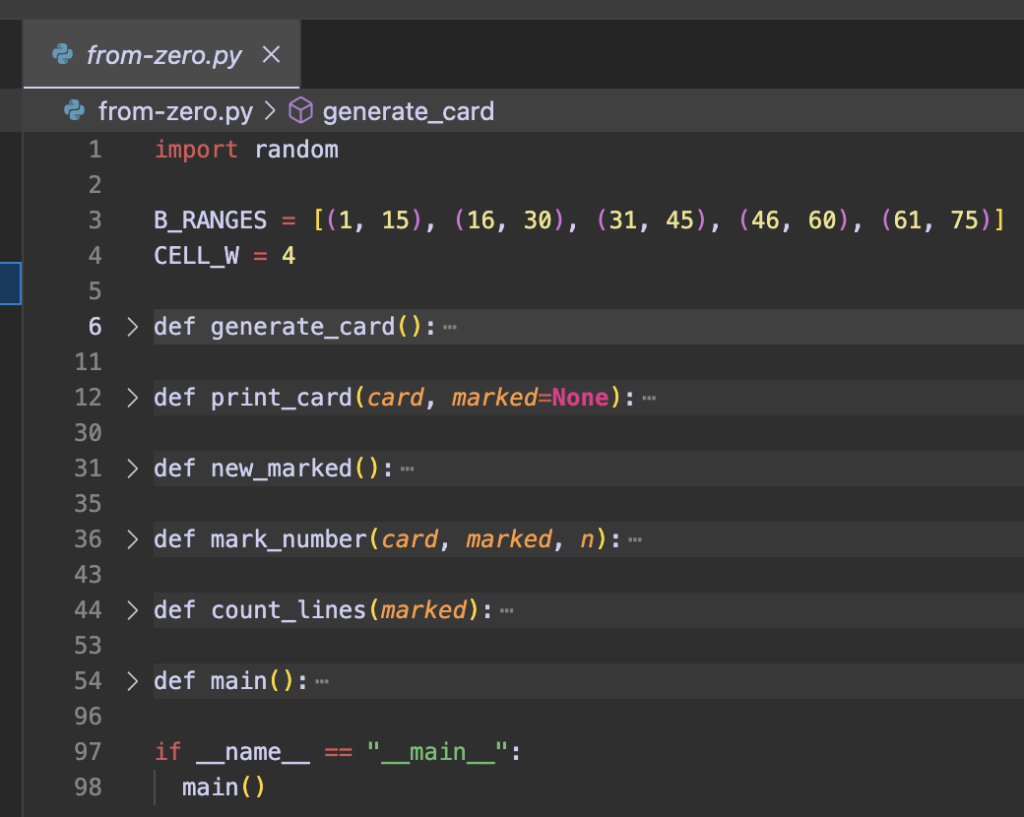Open the generate_card breadcrumb symbol list
This screenshot has width=1024, height=817.
coord(408,111)
